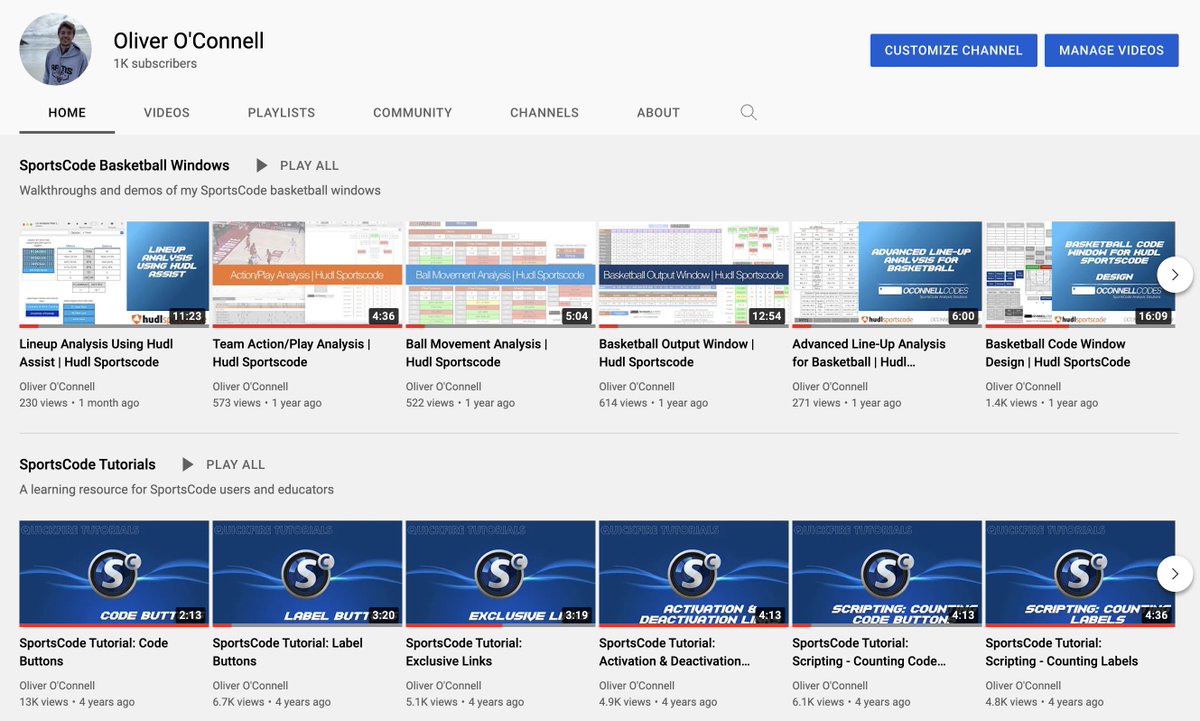
Task: Click title Ball Movement Analysis
Action: coord(477,353)
